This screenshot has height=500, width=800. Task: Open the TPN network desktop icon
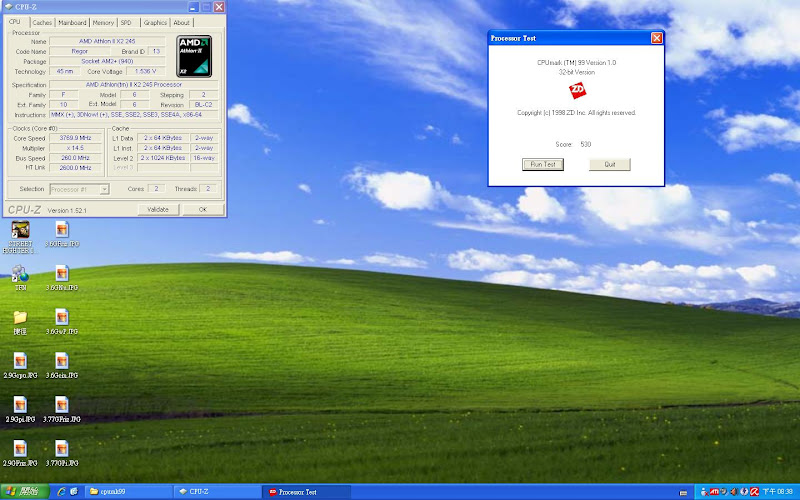point(19,273)
